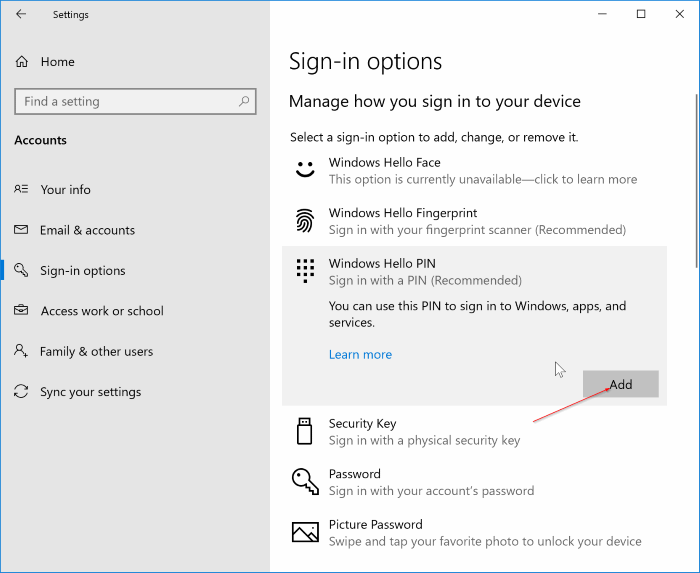Viewport: 700px width, 573px height.
Task: Click the Picture Password image icon
Action: tap(305, 532)
